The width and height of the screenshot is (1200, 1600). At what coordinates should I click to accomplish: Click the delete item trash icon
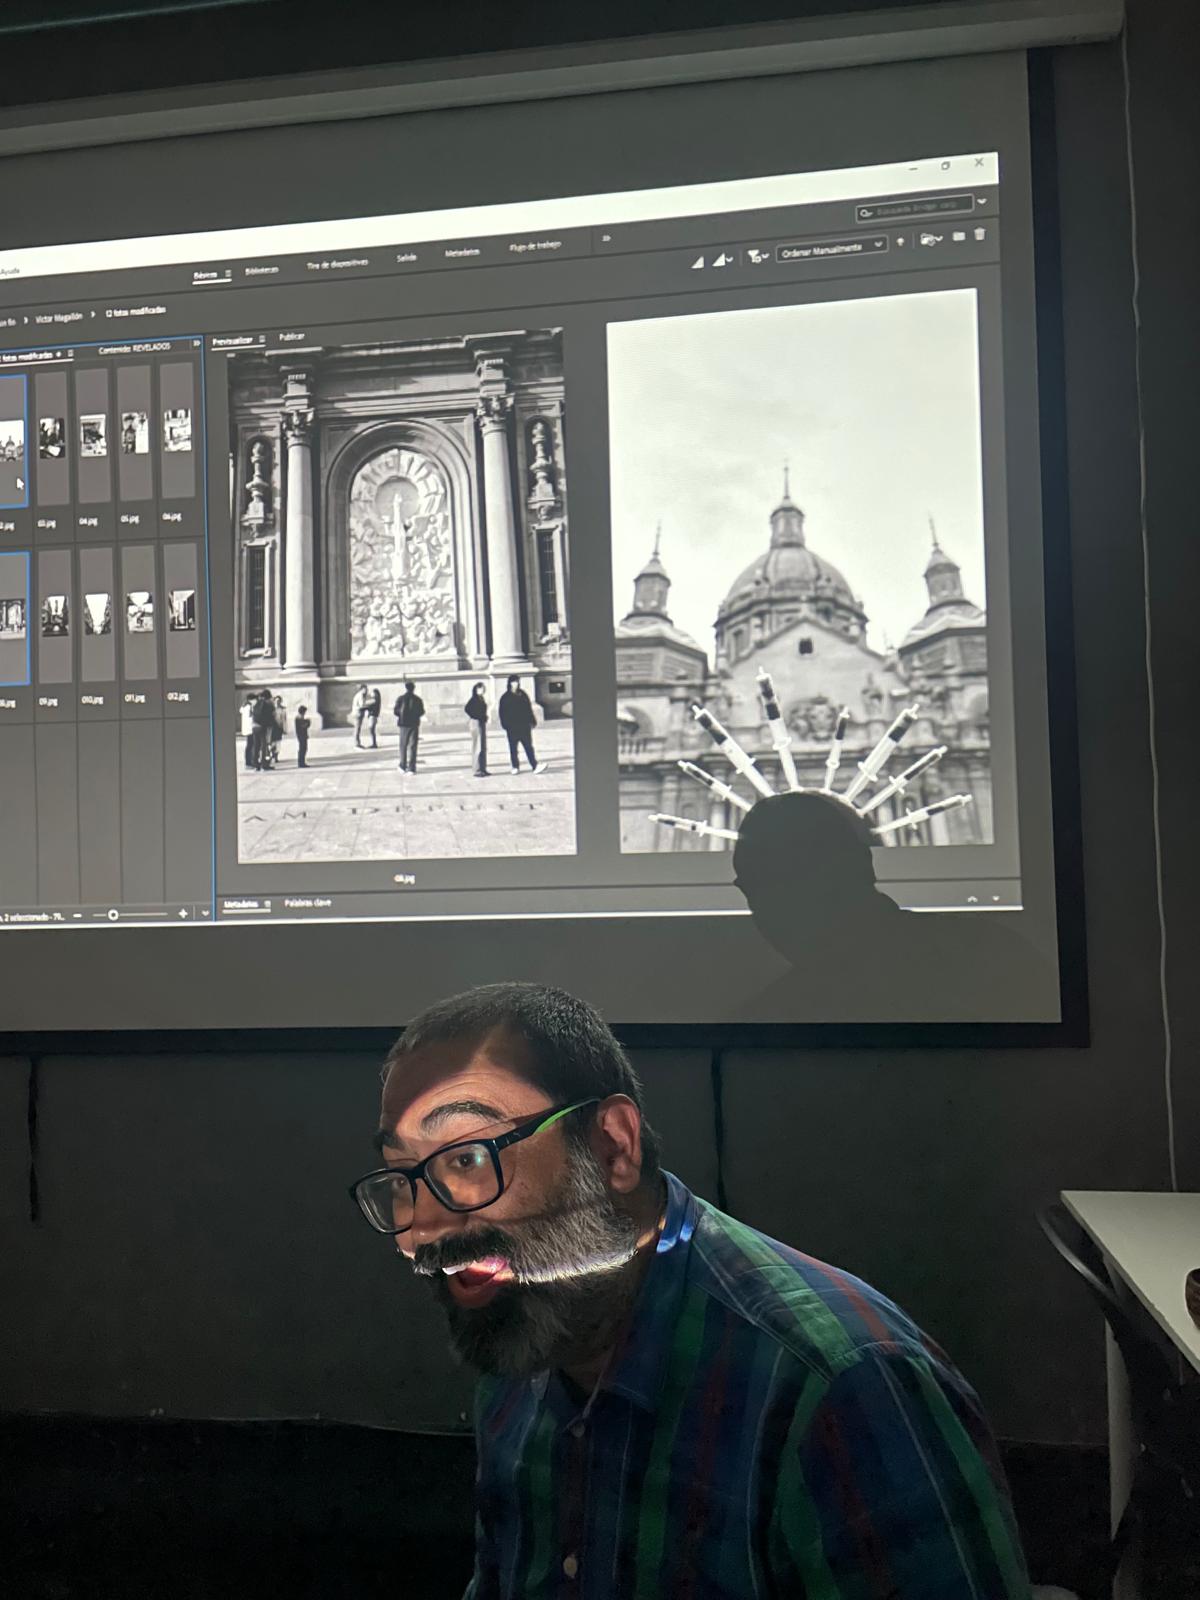coord(980,234)
